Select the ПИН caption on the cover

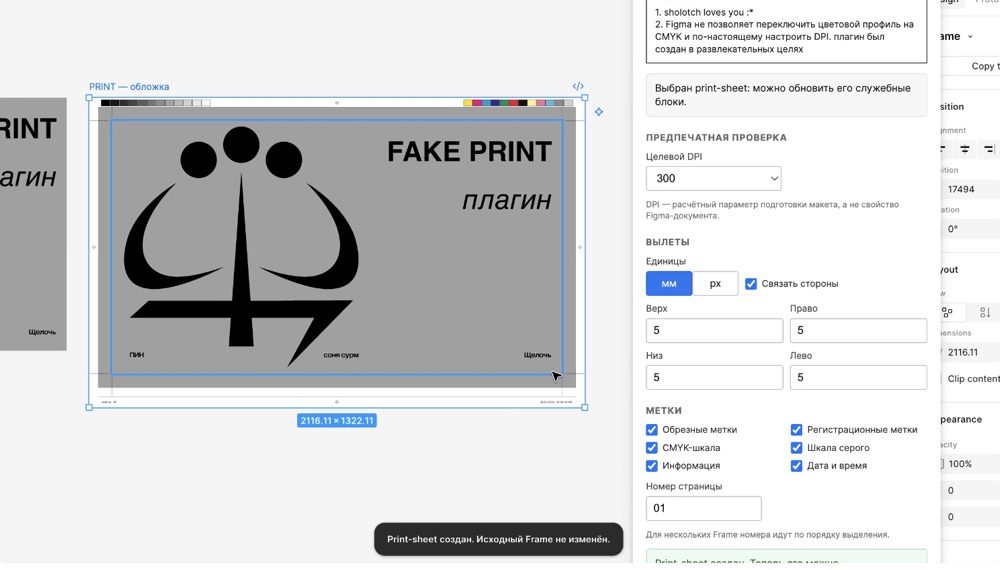click(x=136, y=355)
